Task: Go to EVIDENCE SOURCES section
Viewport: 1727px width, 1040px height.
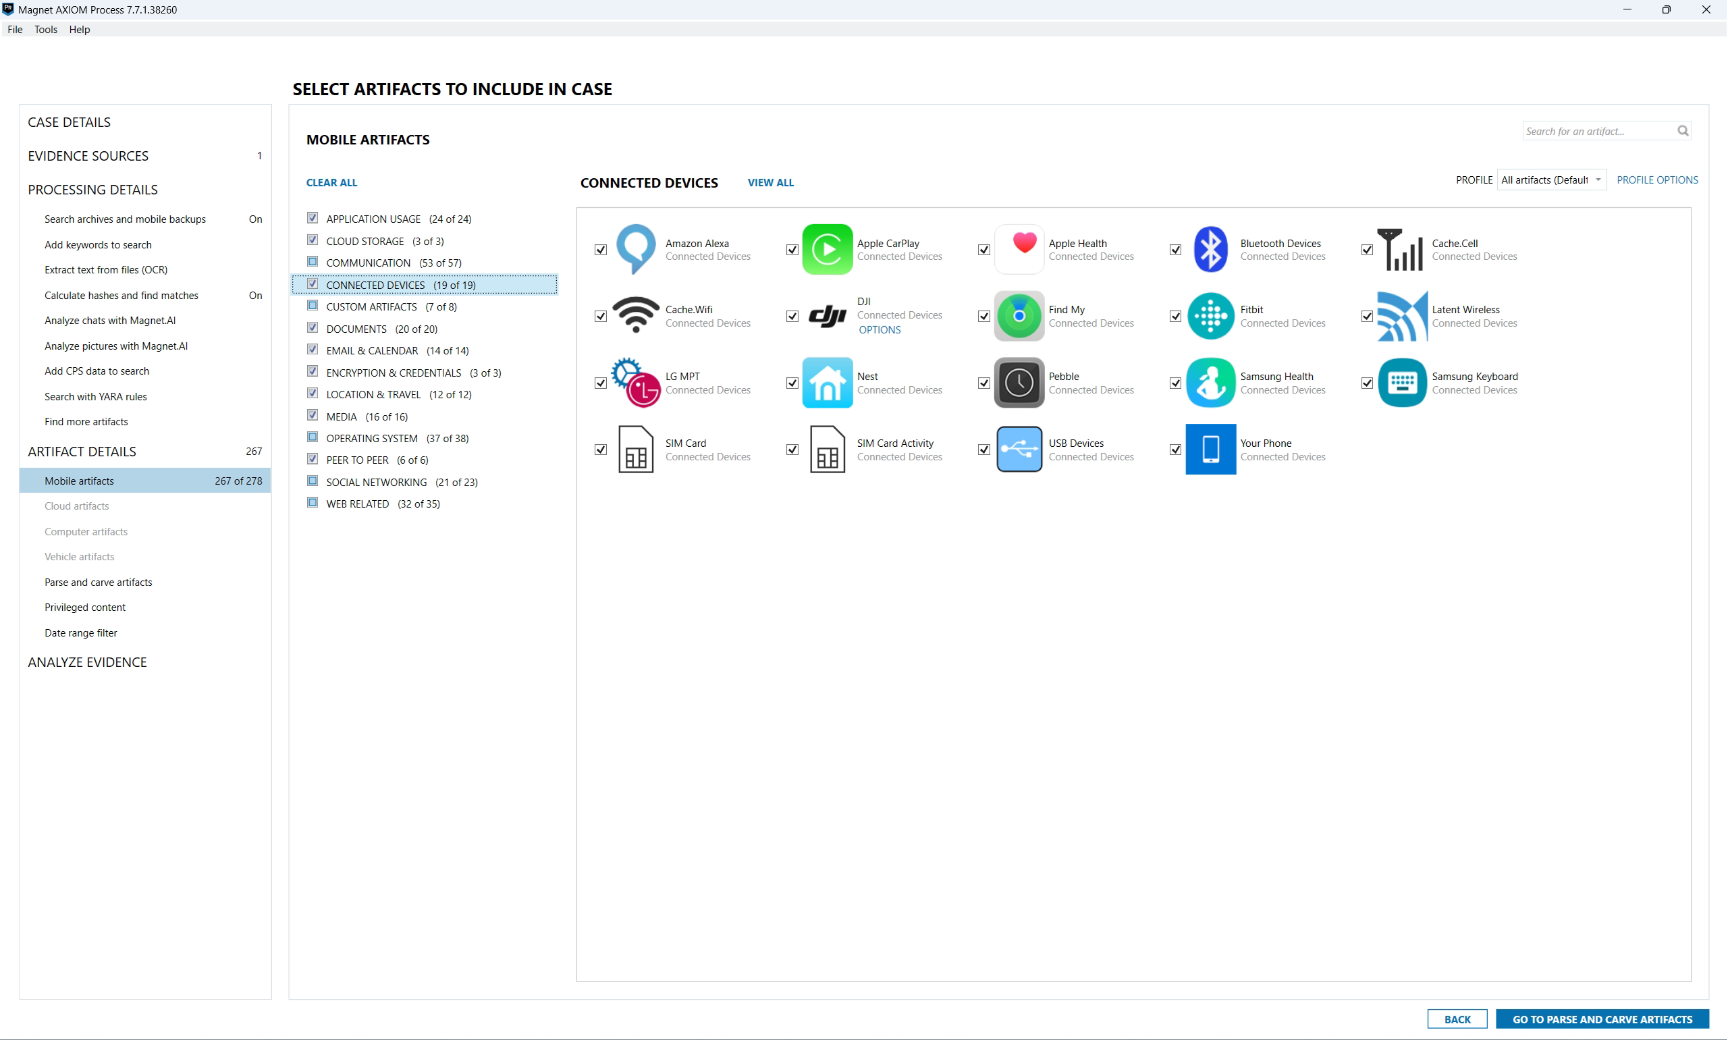Action: point(88,156)
